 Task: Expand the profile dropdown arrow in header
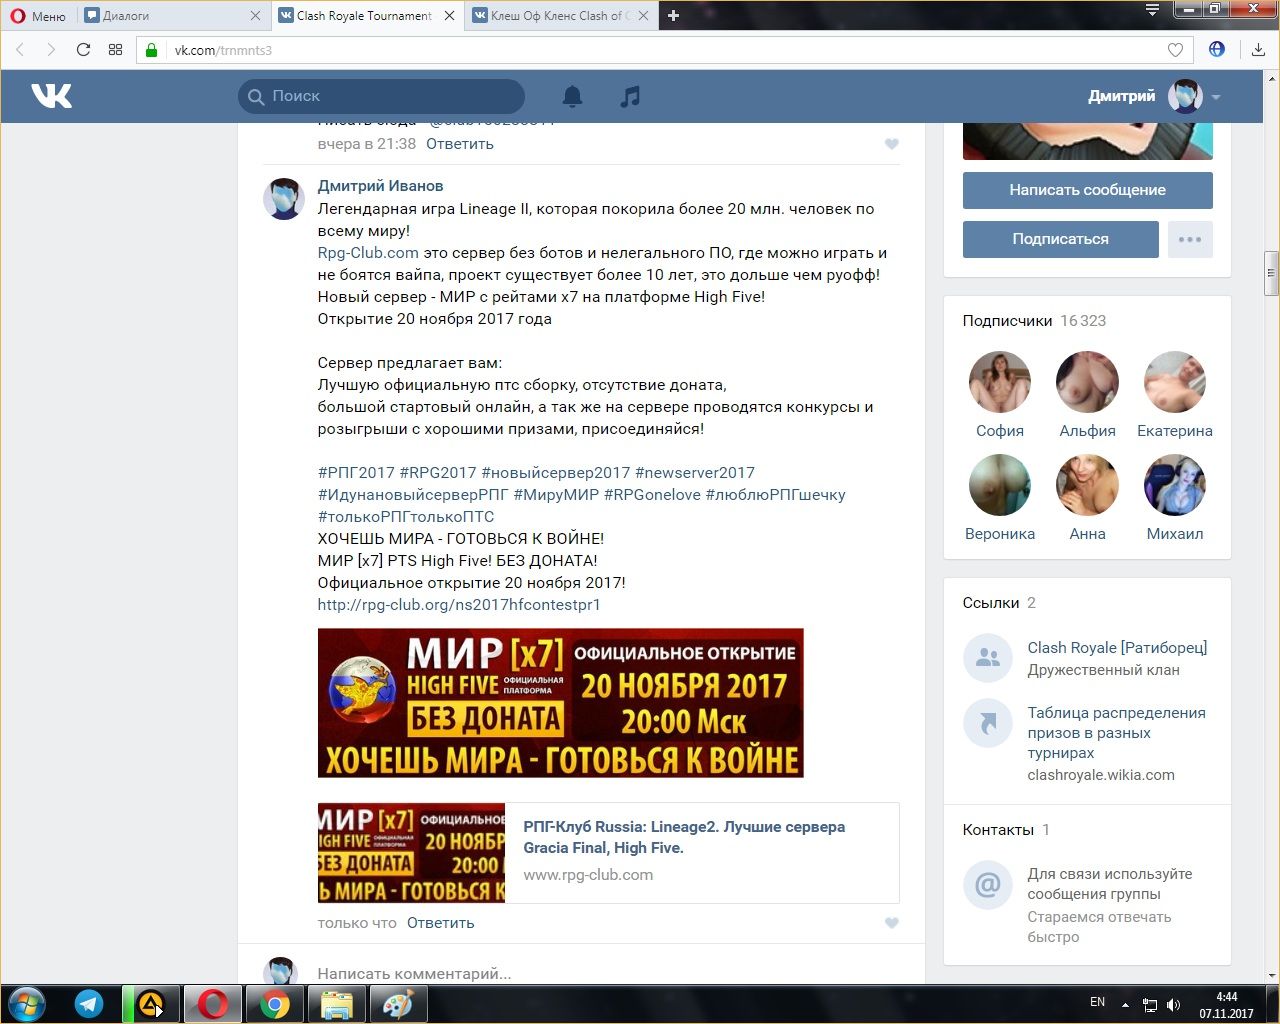tap(1216, 97)
